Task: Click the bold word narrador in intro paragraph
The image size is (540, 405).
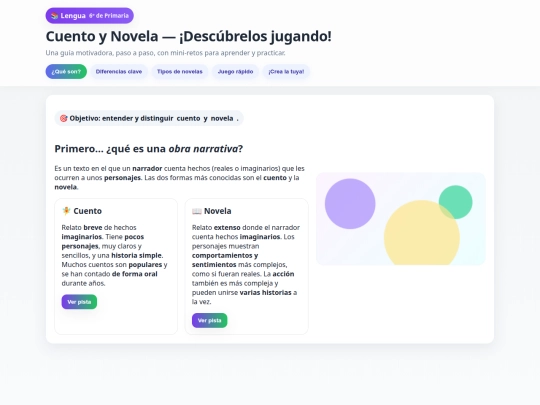Action: coord(147,168)
